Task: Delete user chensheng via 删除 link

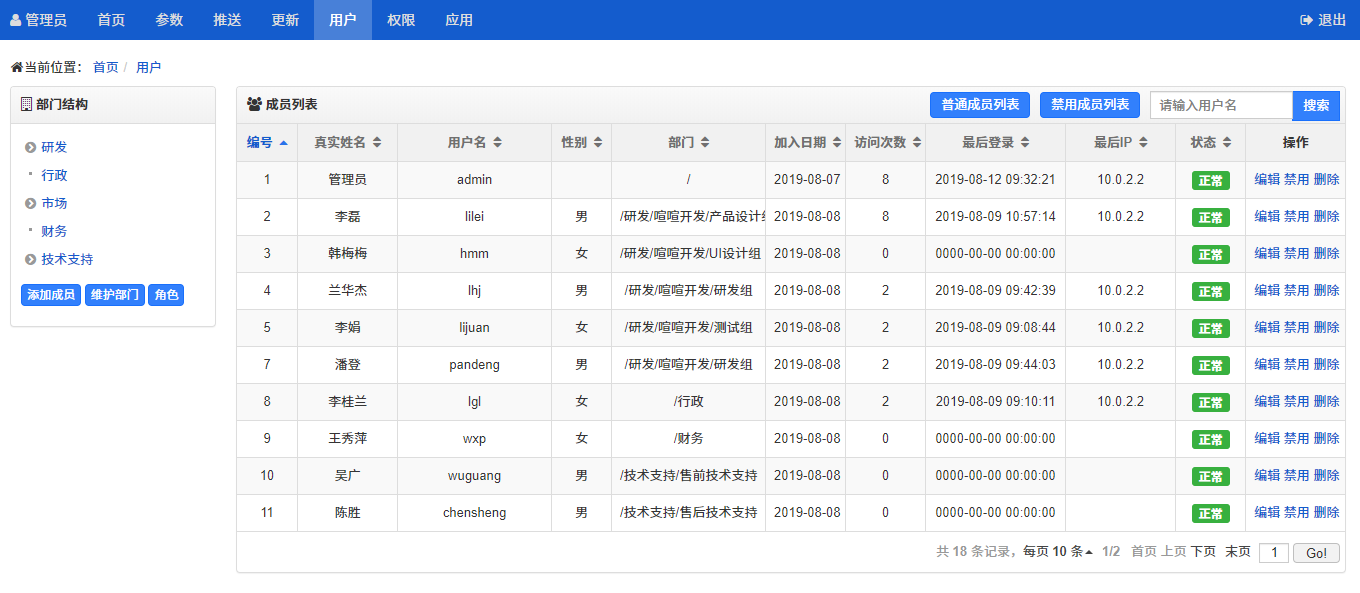Action: [1327, 512]
